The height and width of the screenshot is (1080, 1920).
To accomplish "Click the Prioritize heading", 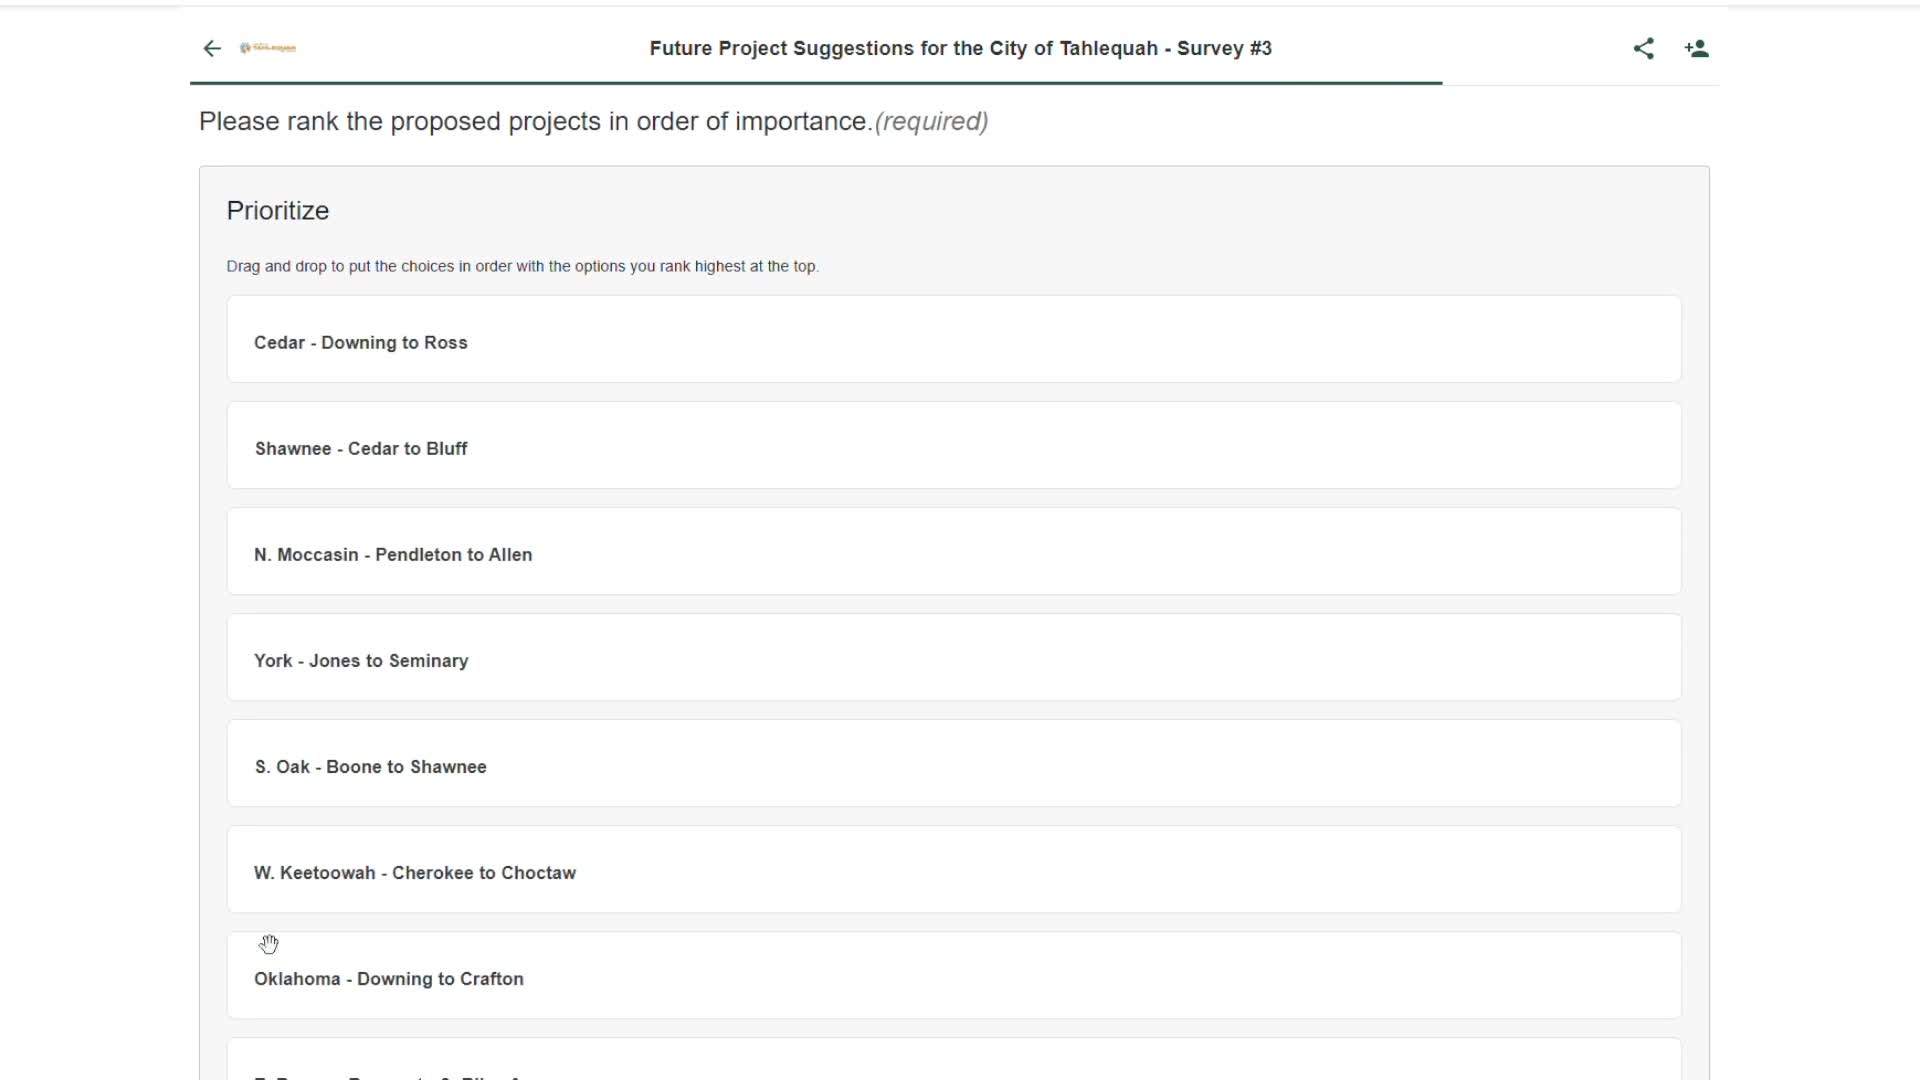I will [x=278, y=211].
